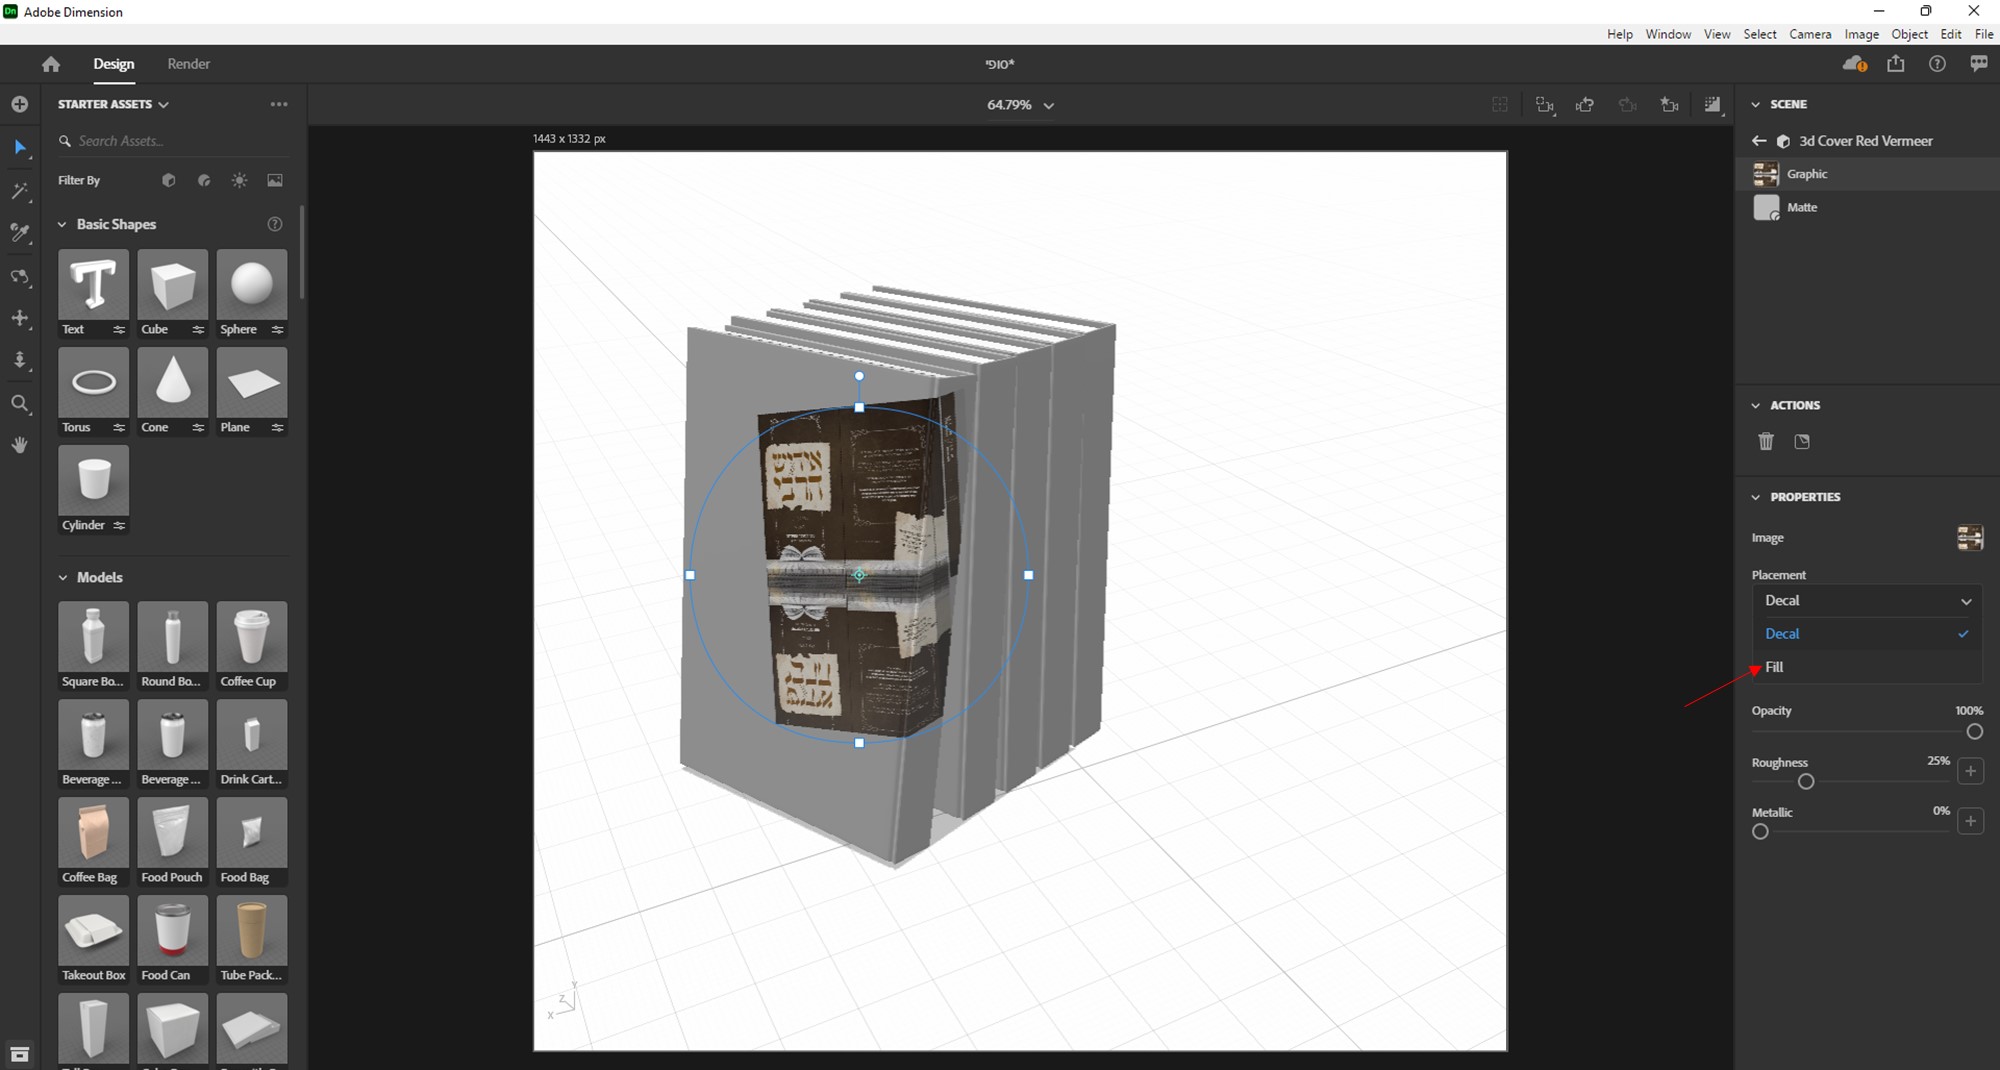This screenshot has width=2000, height=1070.
Task: Switch to the Render tab
Action: tap(189, 64)
